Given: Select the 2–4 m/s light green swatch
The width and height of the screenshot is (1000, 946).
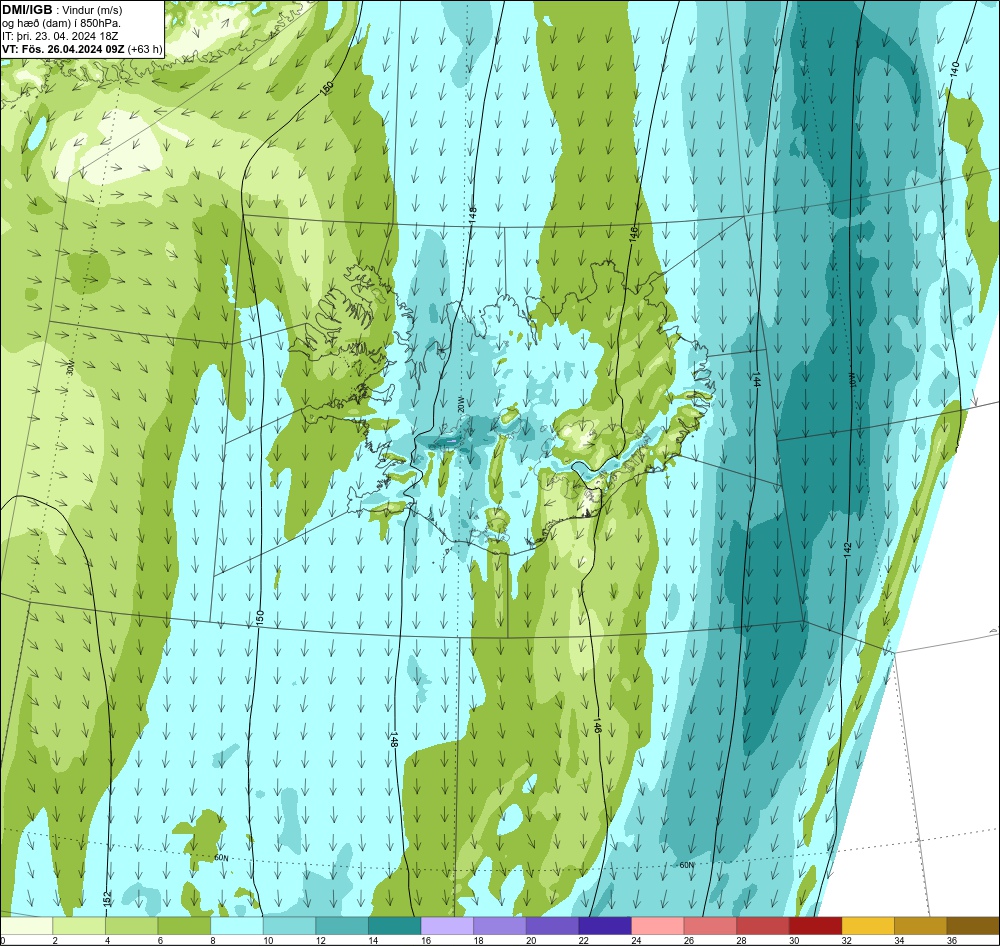Looking at the screenshot, I should pyautogui.click(x=79, y=926).
